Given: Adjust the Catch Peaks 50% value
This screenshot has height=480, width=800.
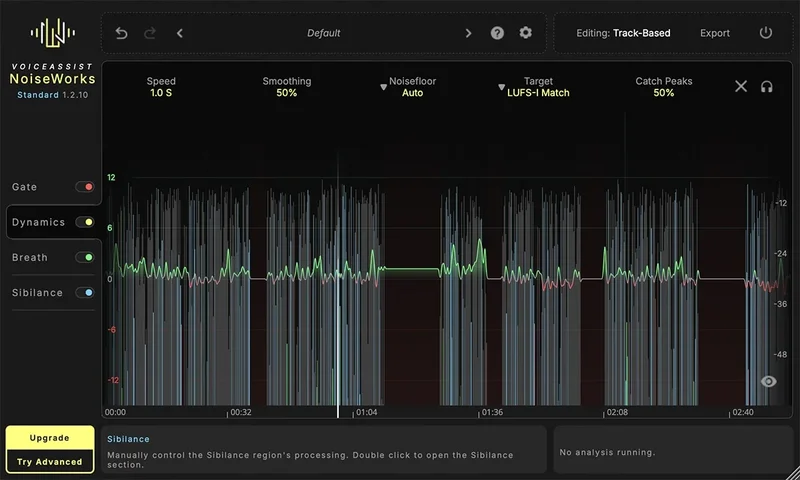Looking at the screenshot, I should [x=663, y=93].
